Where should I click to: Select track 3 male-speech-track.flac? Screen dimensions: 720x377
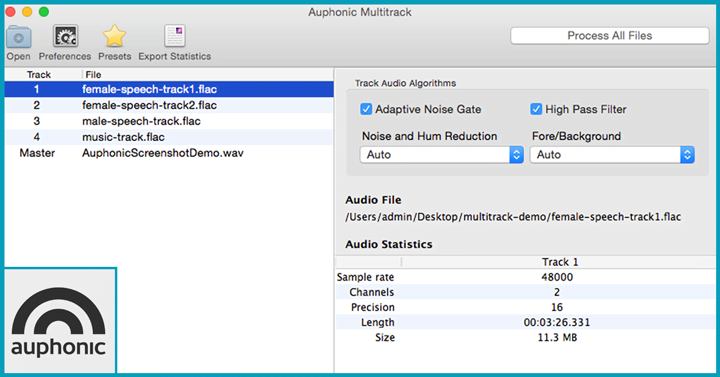coord(169,121)
